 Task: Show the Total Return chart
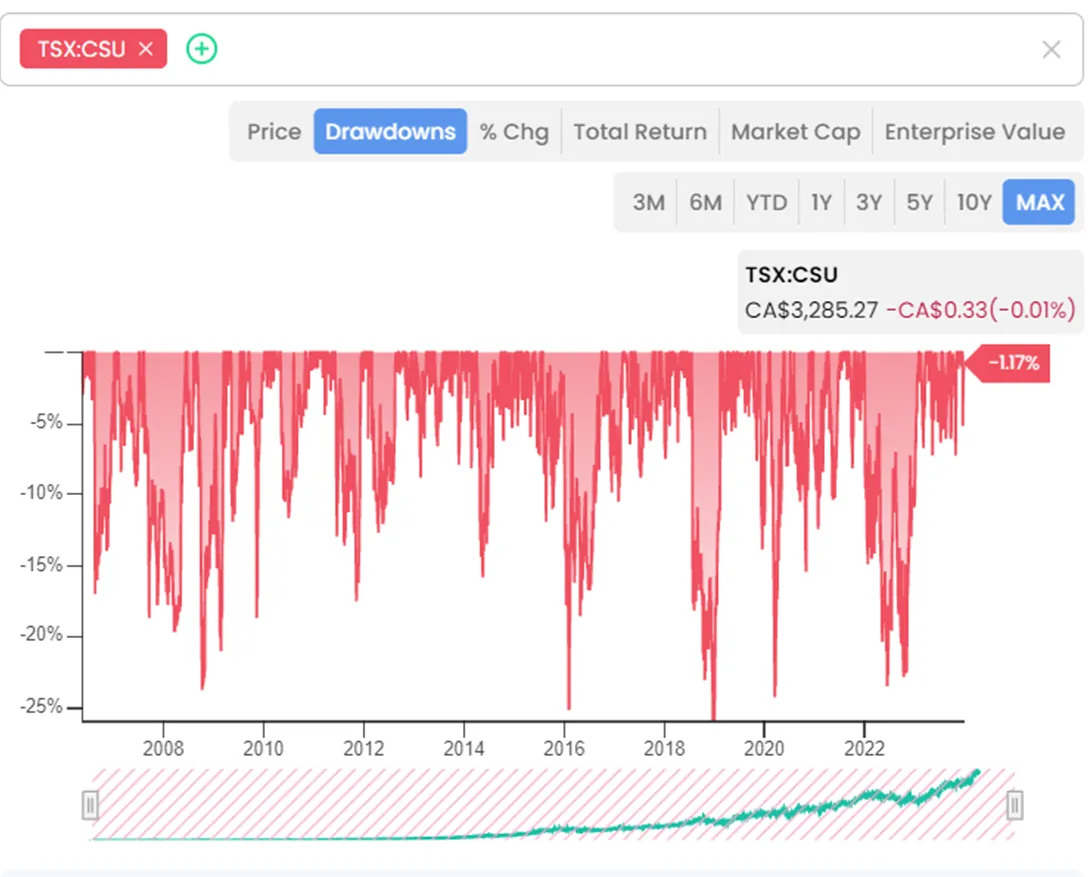(x=640, y=132)
